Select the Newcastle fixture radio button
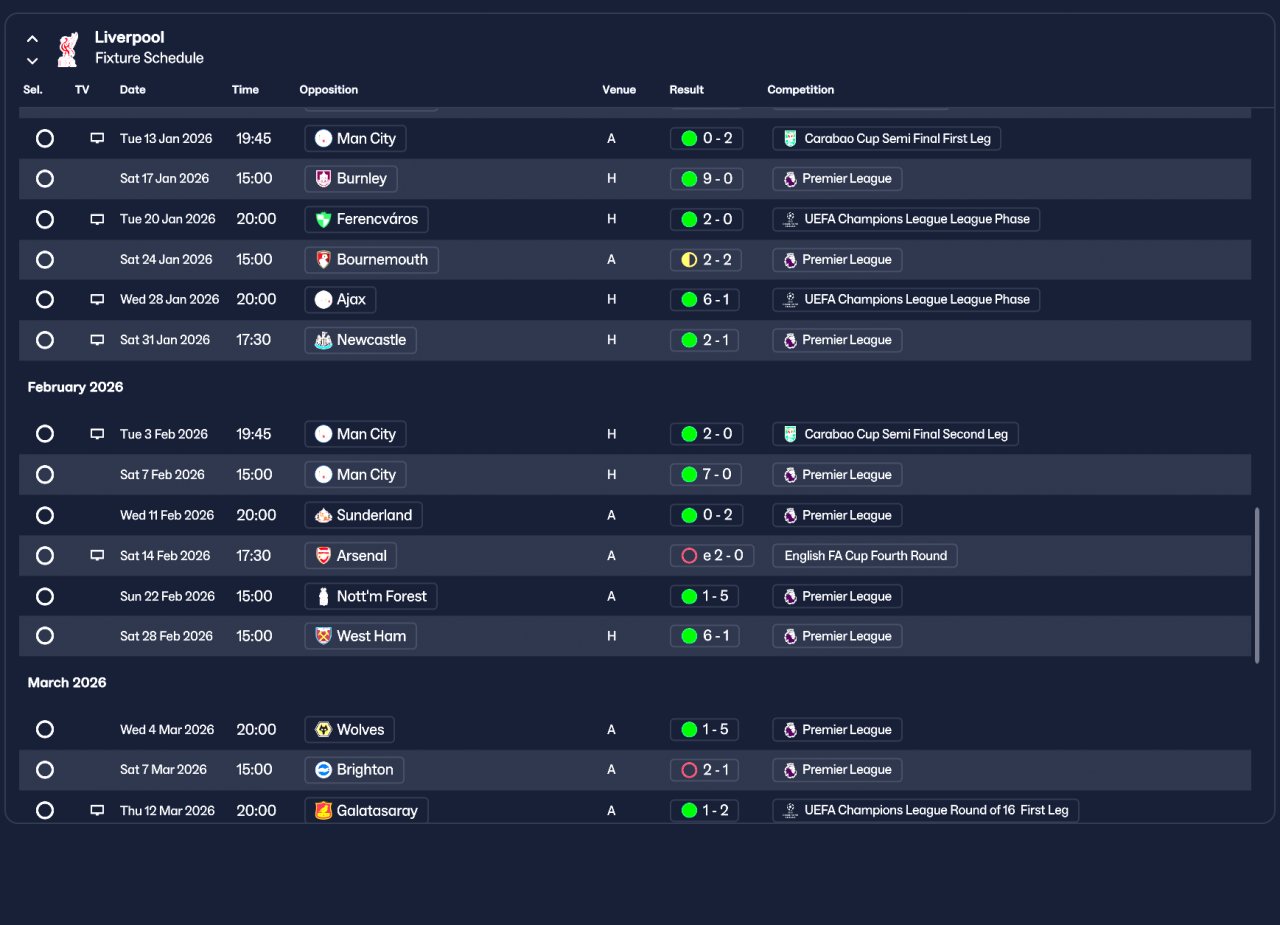This screenshot has height=925, width=1280. pos(45,340)
